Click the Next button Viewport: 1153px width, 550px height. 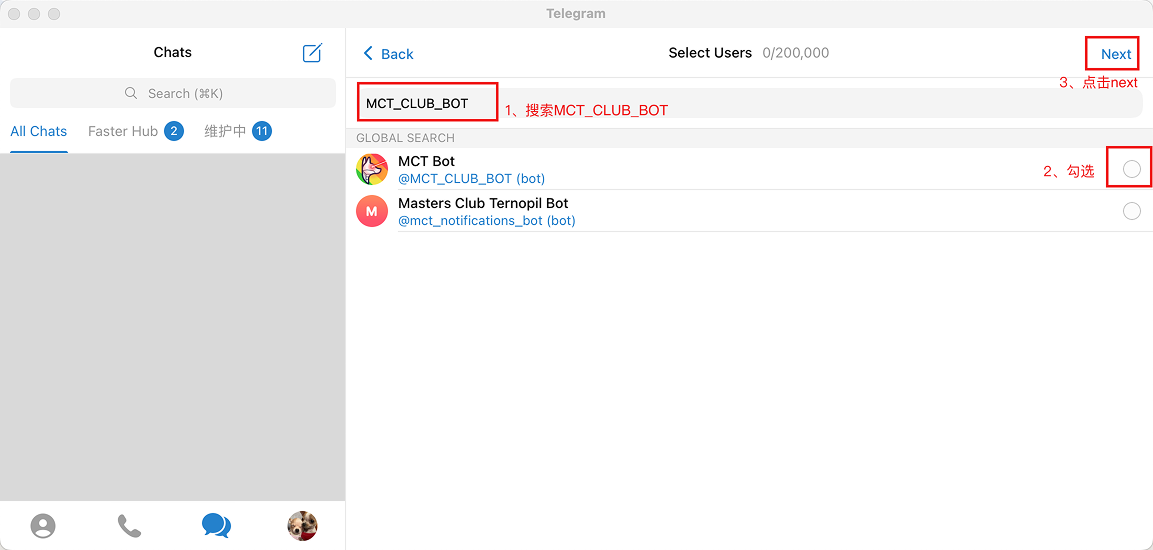(x=1115, y=54)
